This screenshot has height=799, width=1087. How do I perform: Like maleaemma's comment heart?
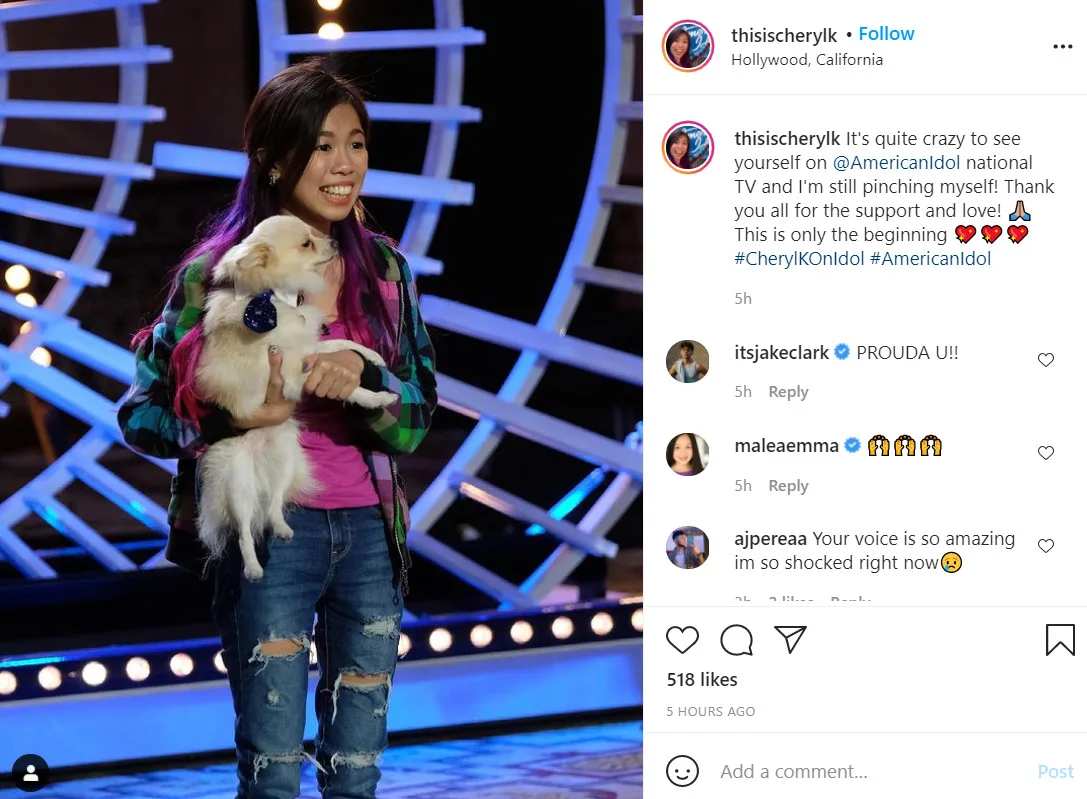[x=1045, y=453]
